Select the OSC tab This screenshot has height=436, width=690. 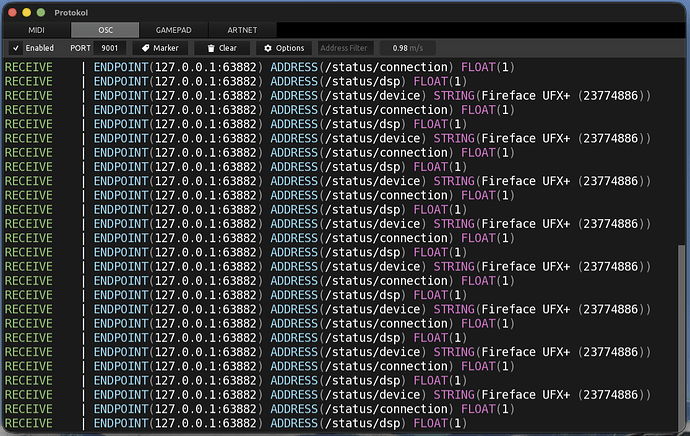tap(105, 30)
